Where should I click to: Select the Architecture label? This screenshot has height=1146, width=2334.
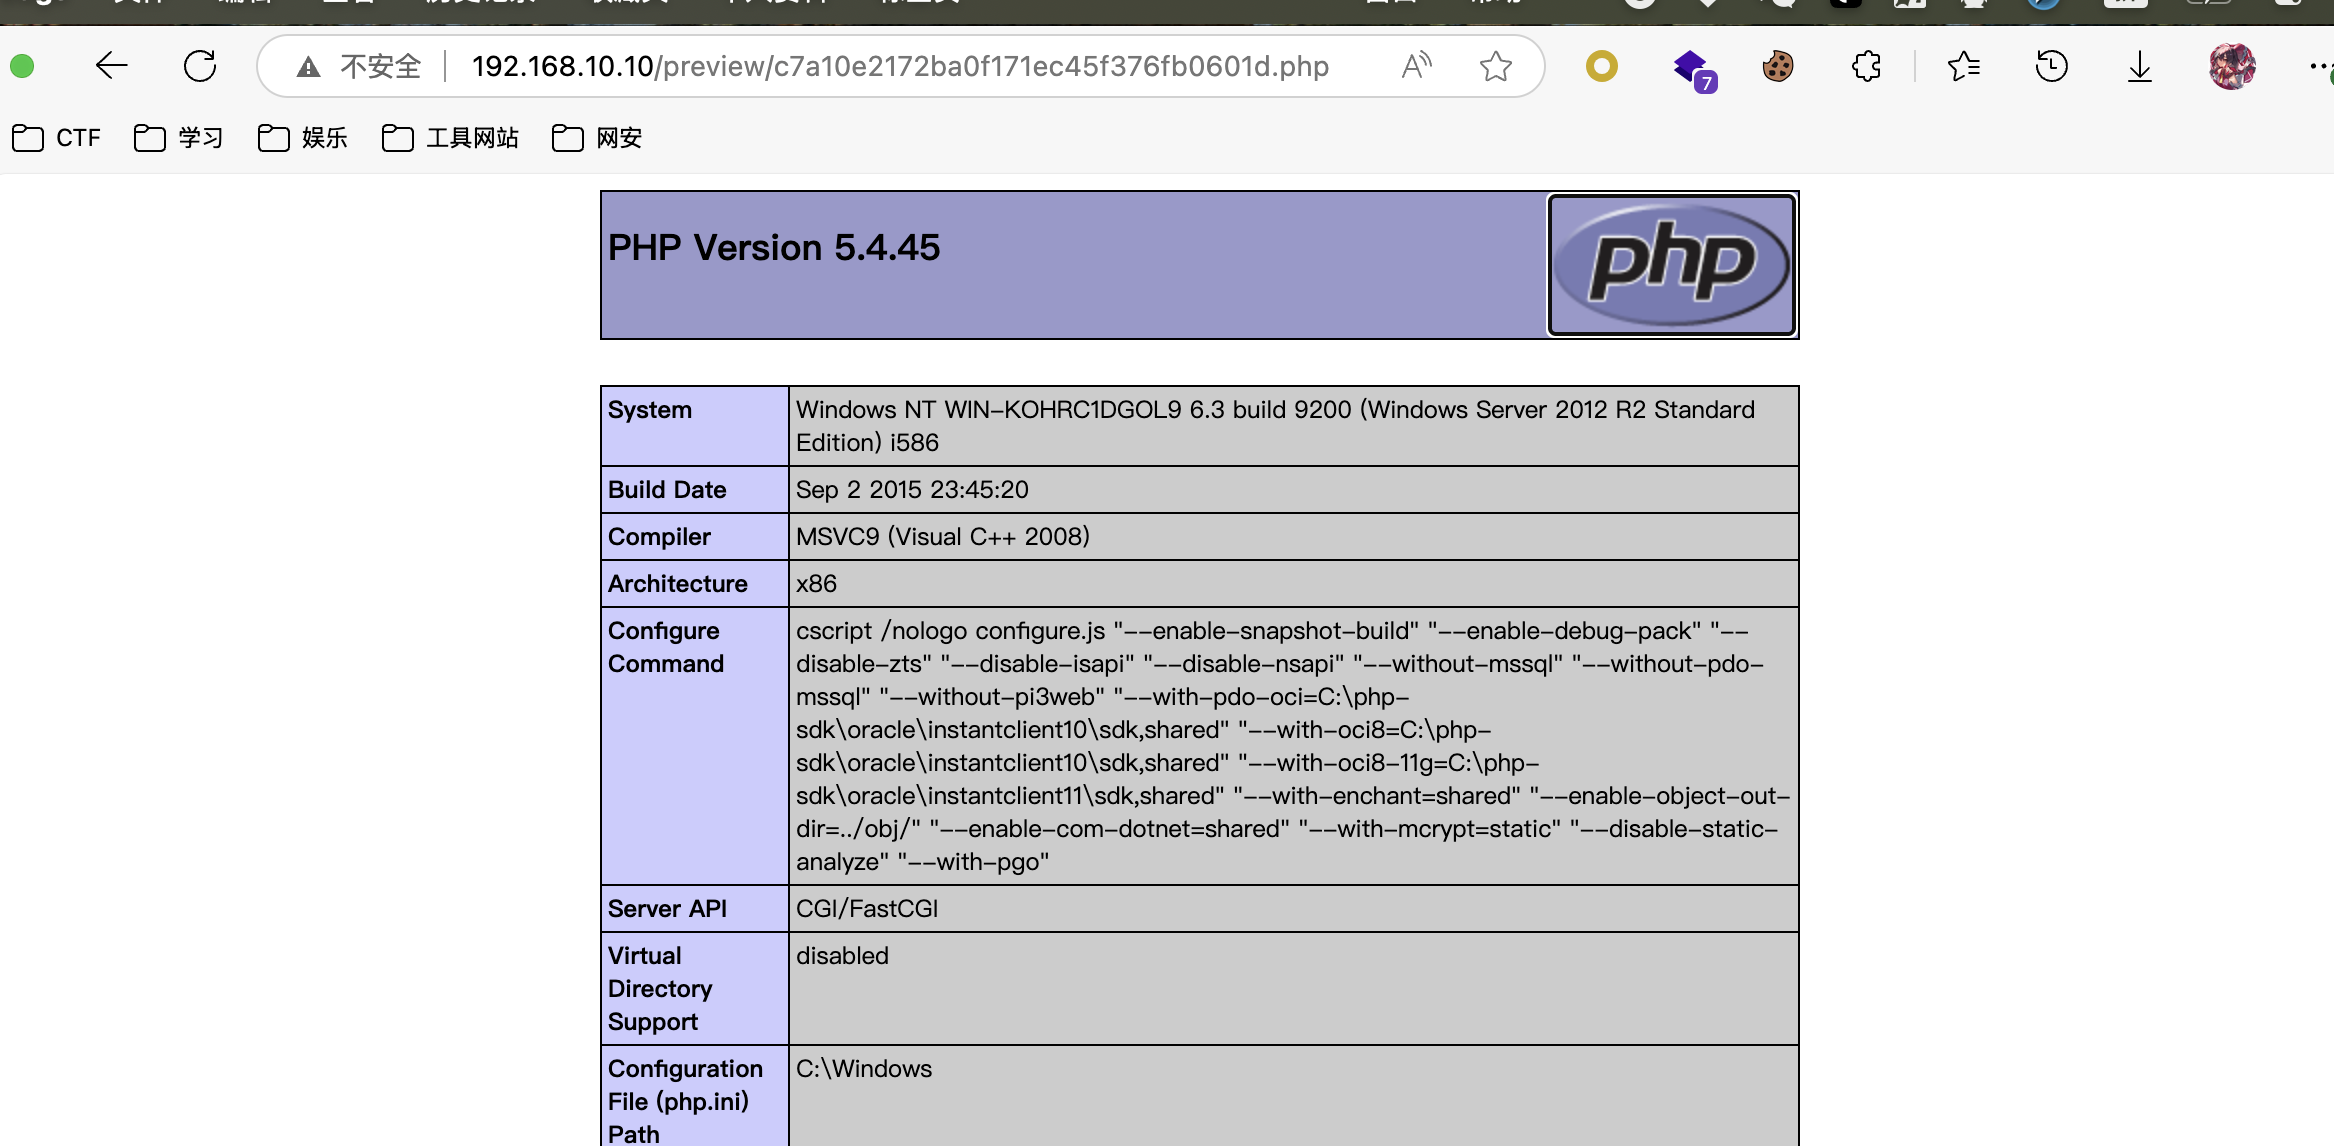(x=678, y=584)
